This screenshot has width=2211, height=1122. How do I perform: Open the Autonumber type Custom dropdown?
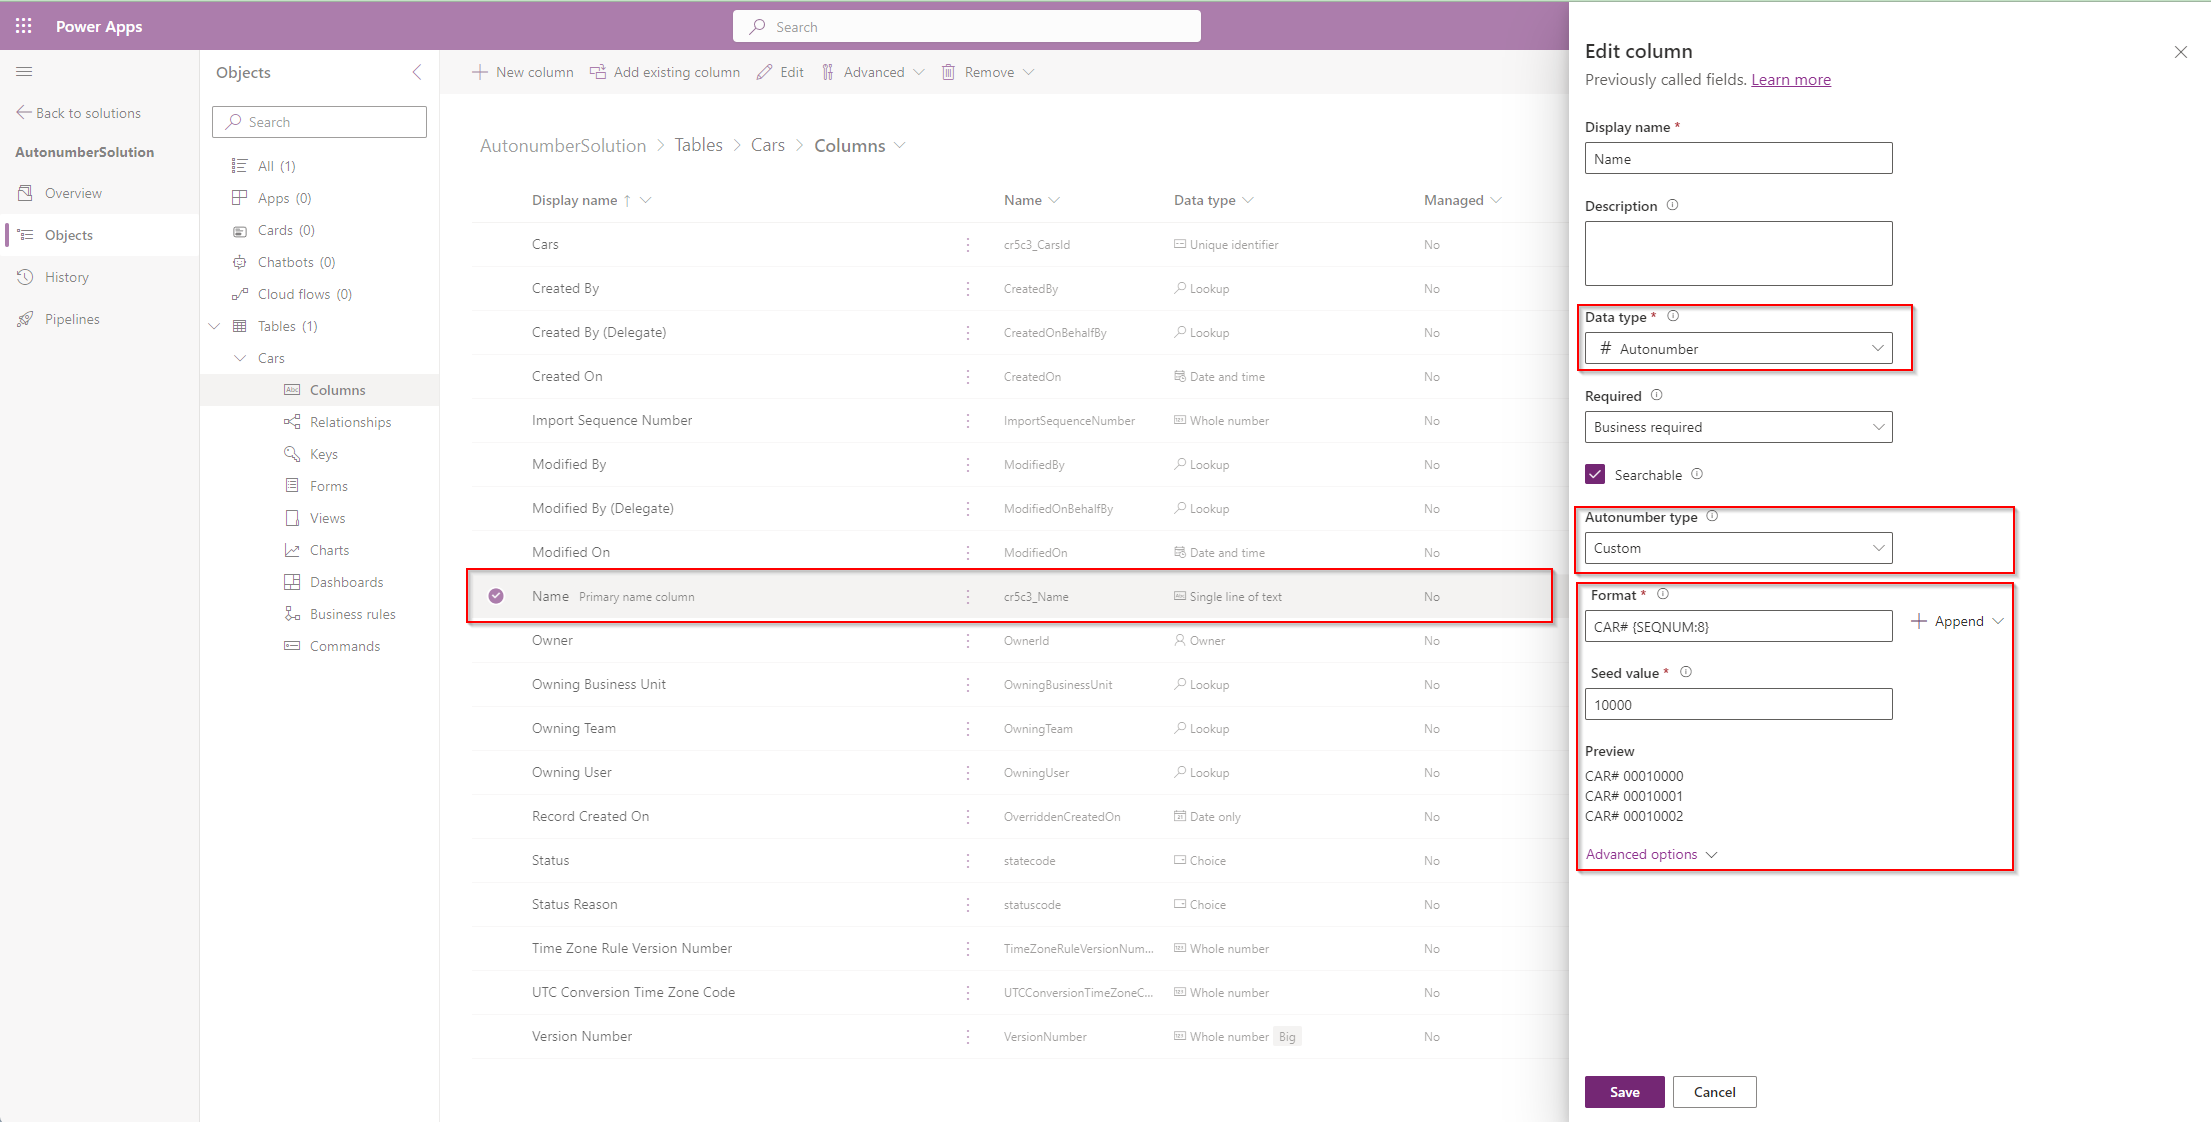[x=1738, y=548]
